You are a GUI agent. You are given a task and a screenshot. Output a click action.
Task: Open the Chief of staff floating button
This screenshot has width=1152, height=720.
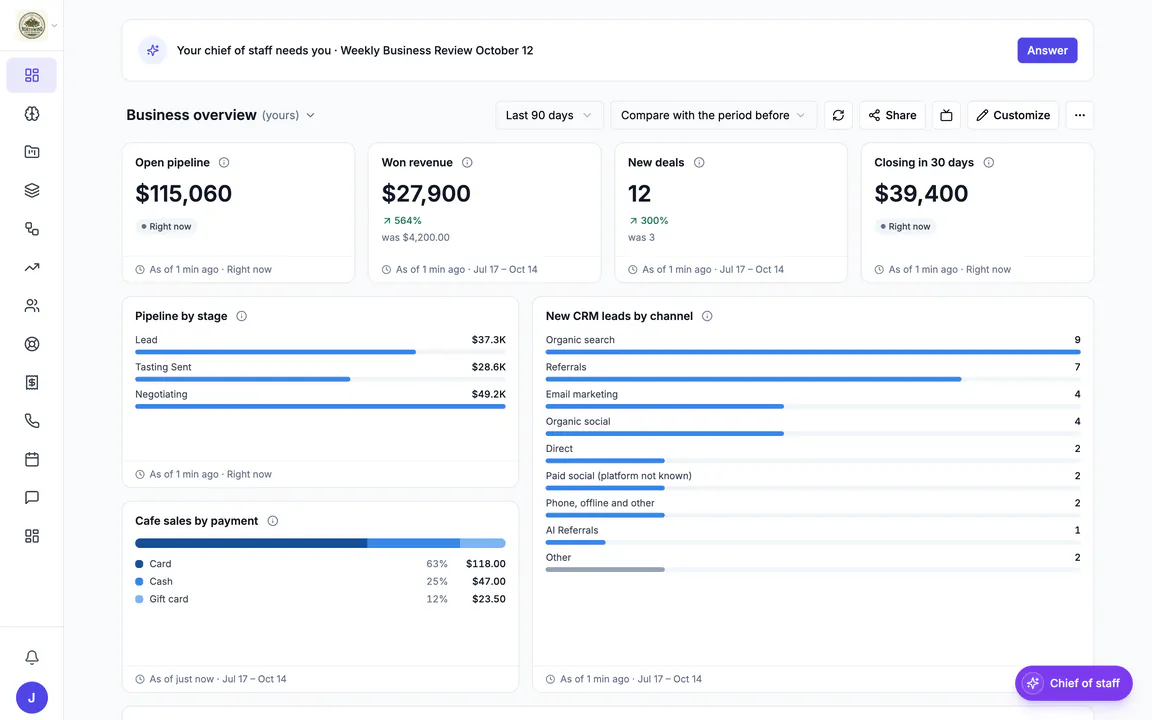pyautogui.click(x=1073, y=683)
